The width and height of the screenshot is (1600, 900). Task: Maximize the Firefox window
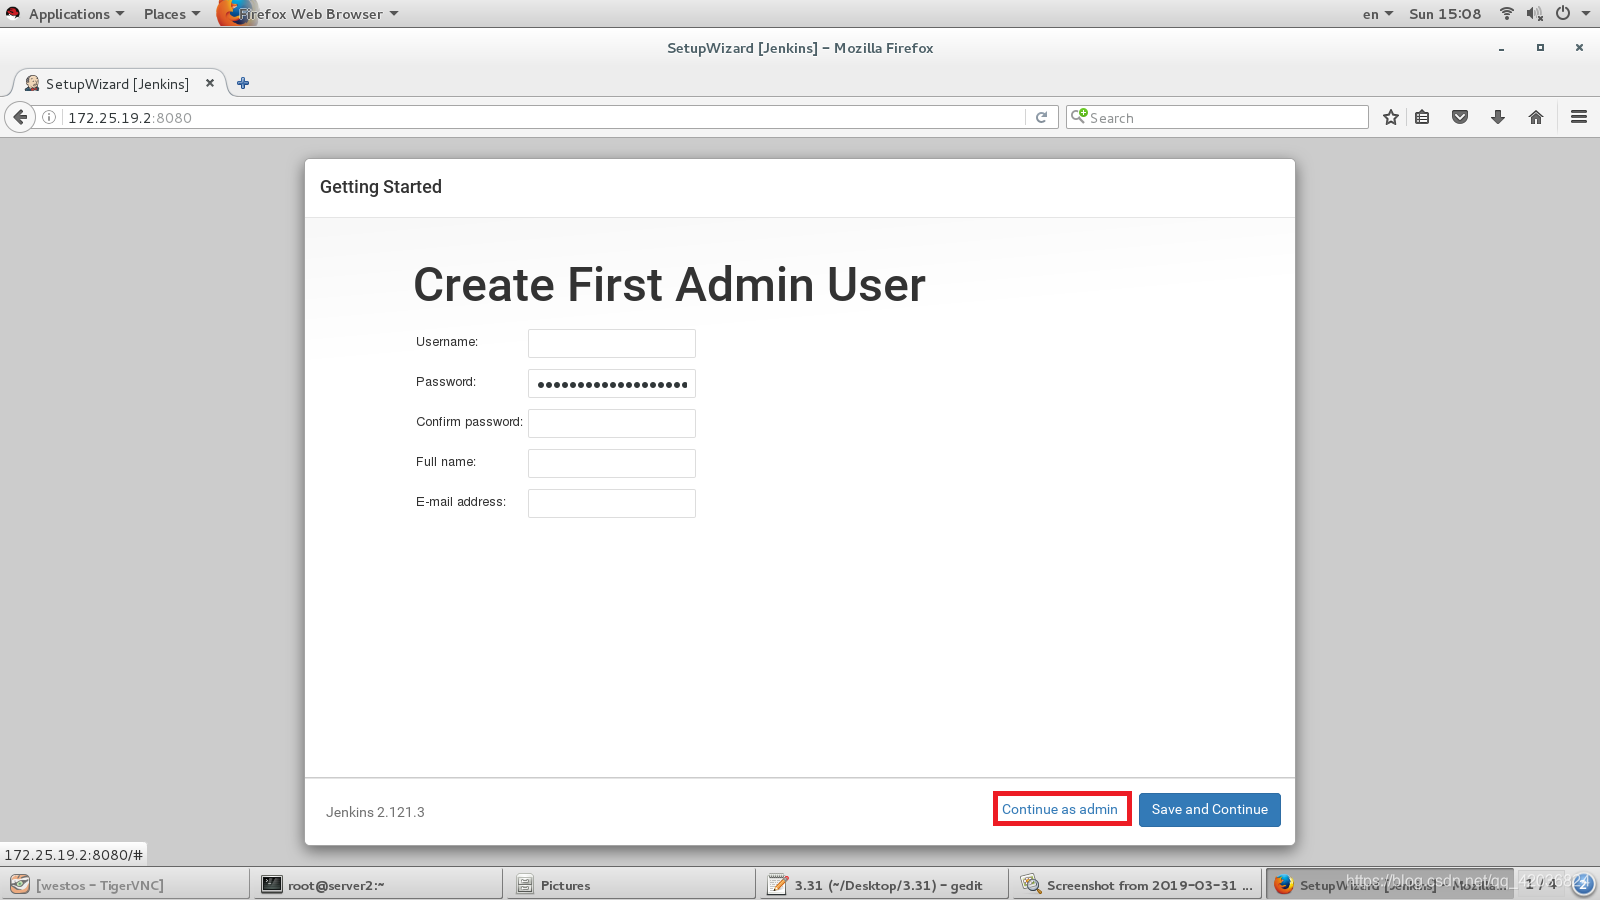click(x=1540, y=48)
